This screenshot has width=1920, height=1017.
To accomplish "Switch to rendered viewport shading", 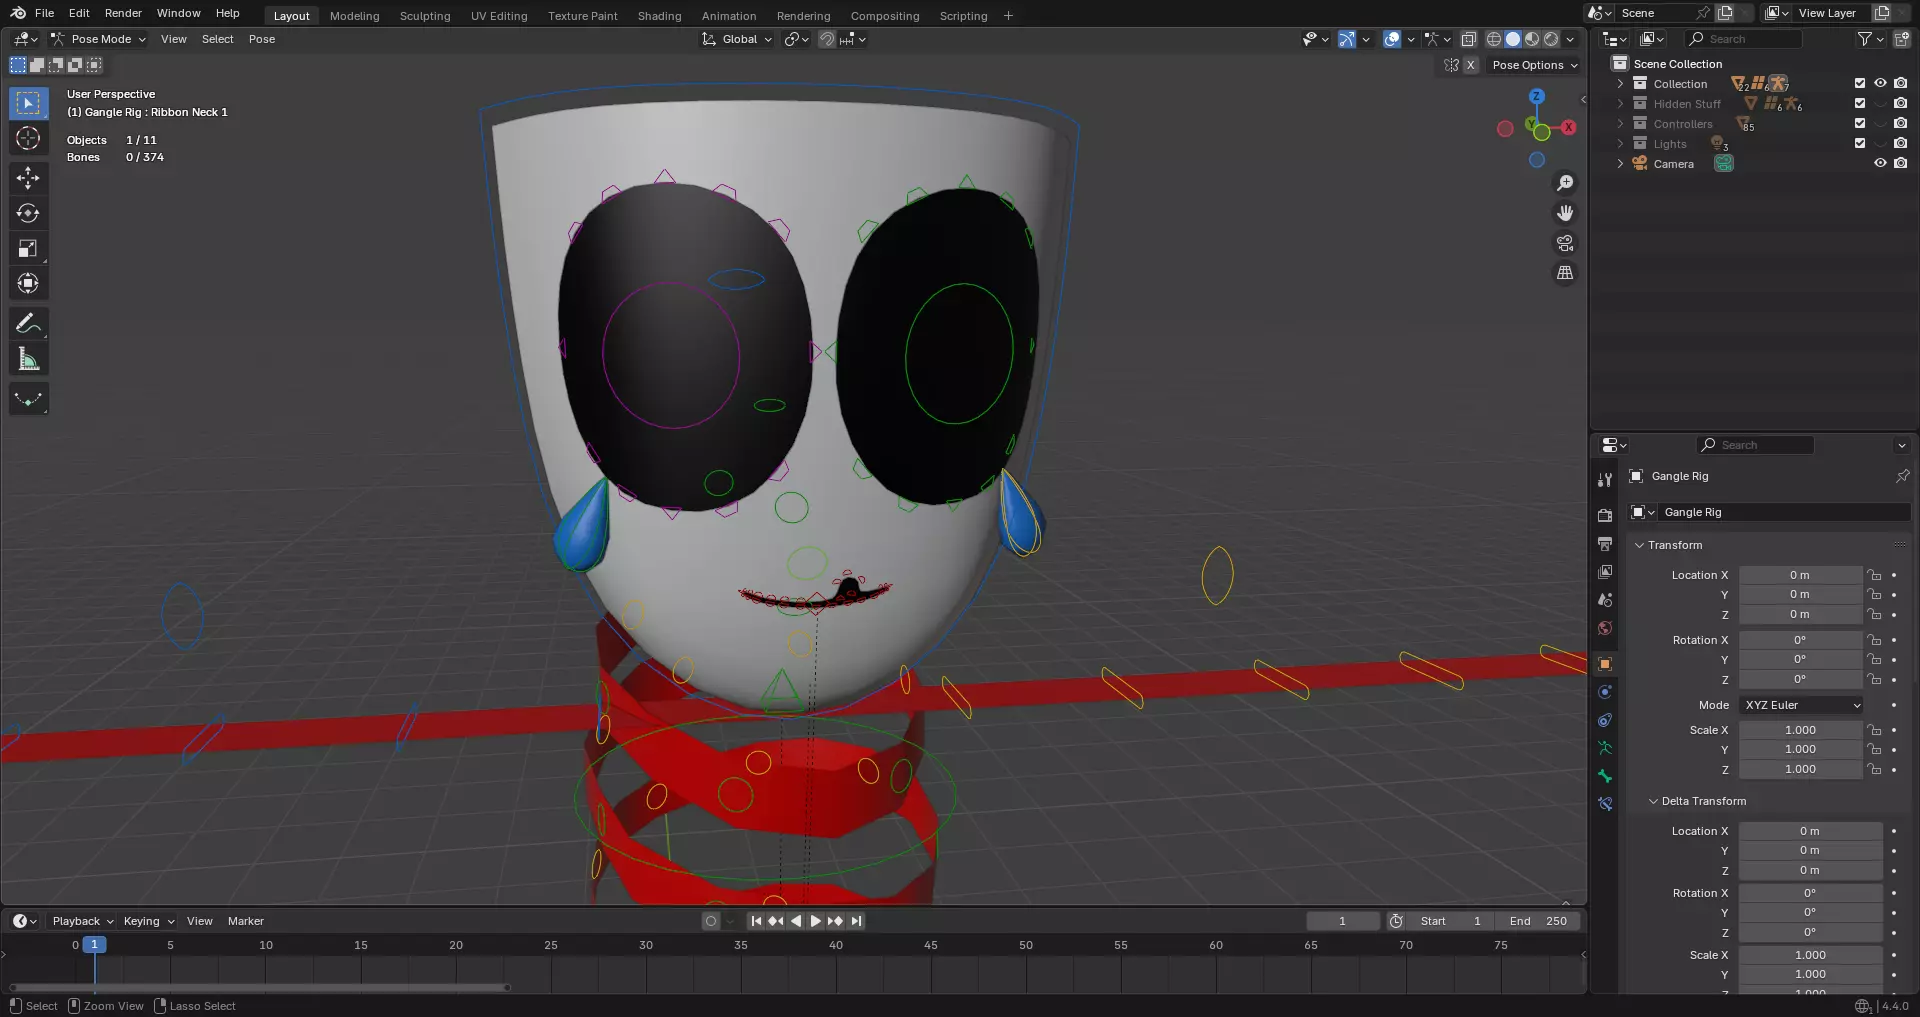I will coord(1551,39).
